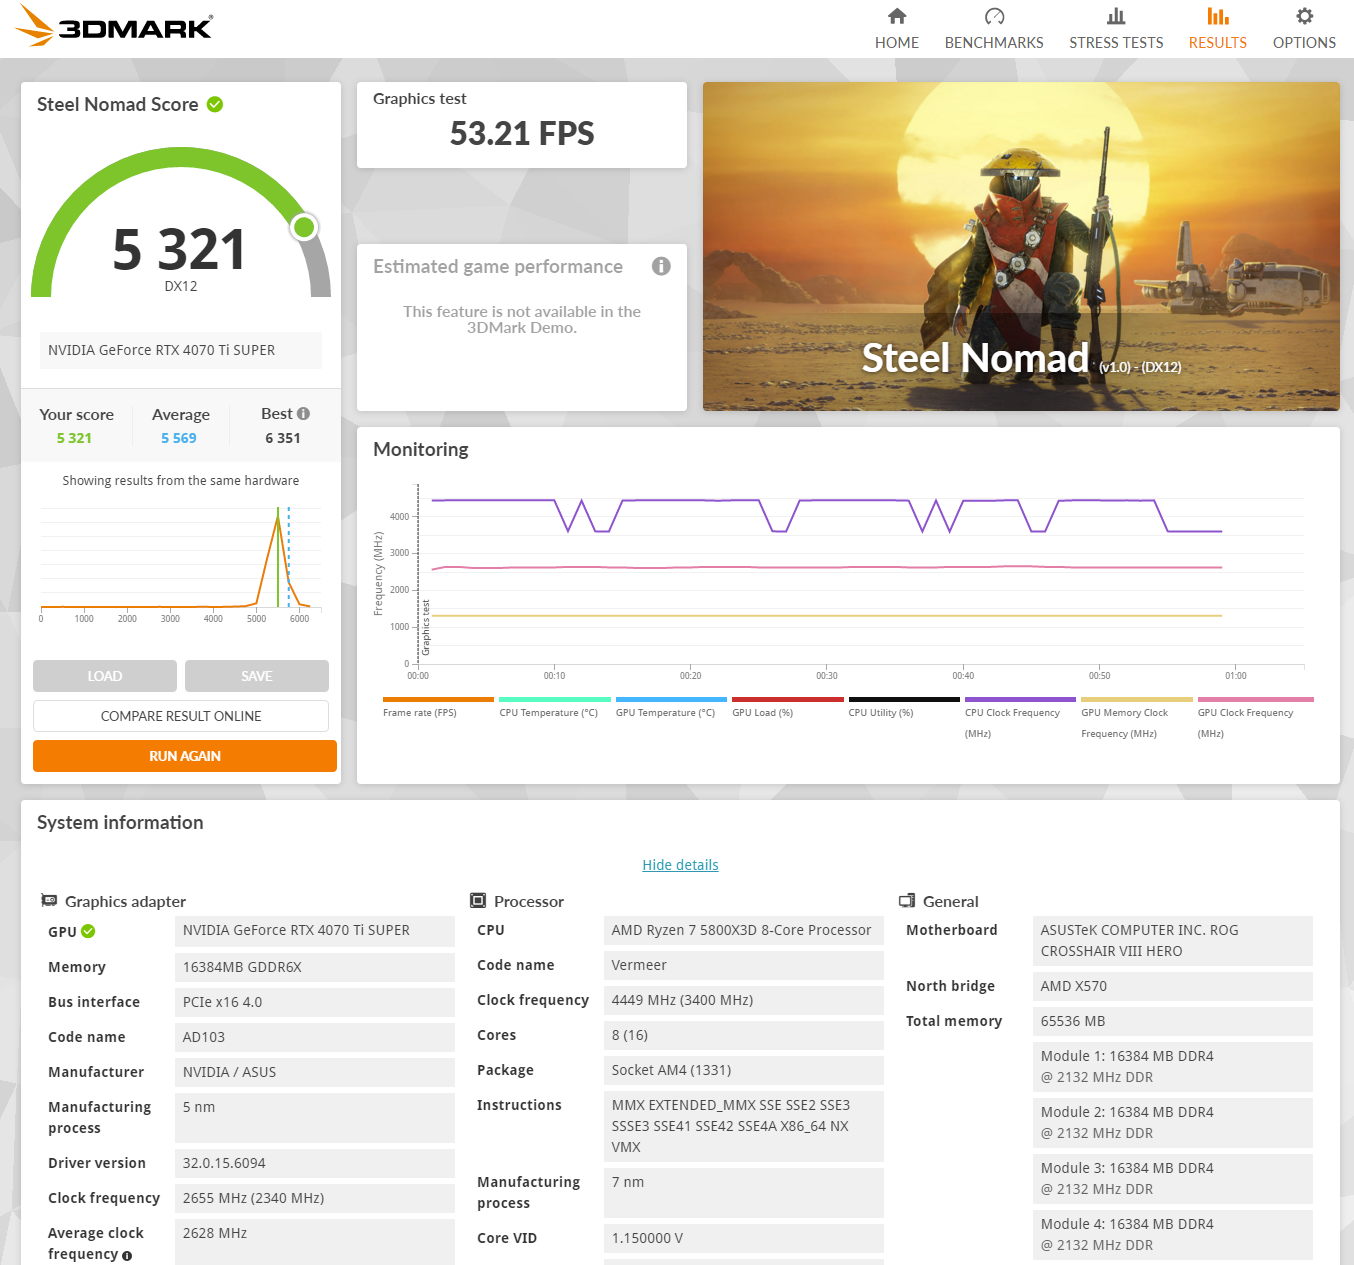Switch to STRESS TESTS tab
This screenshot has height=1265, width=1354.
coord(1116,42)
